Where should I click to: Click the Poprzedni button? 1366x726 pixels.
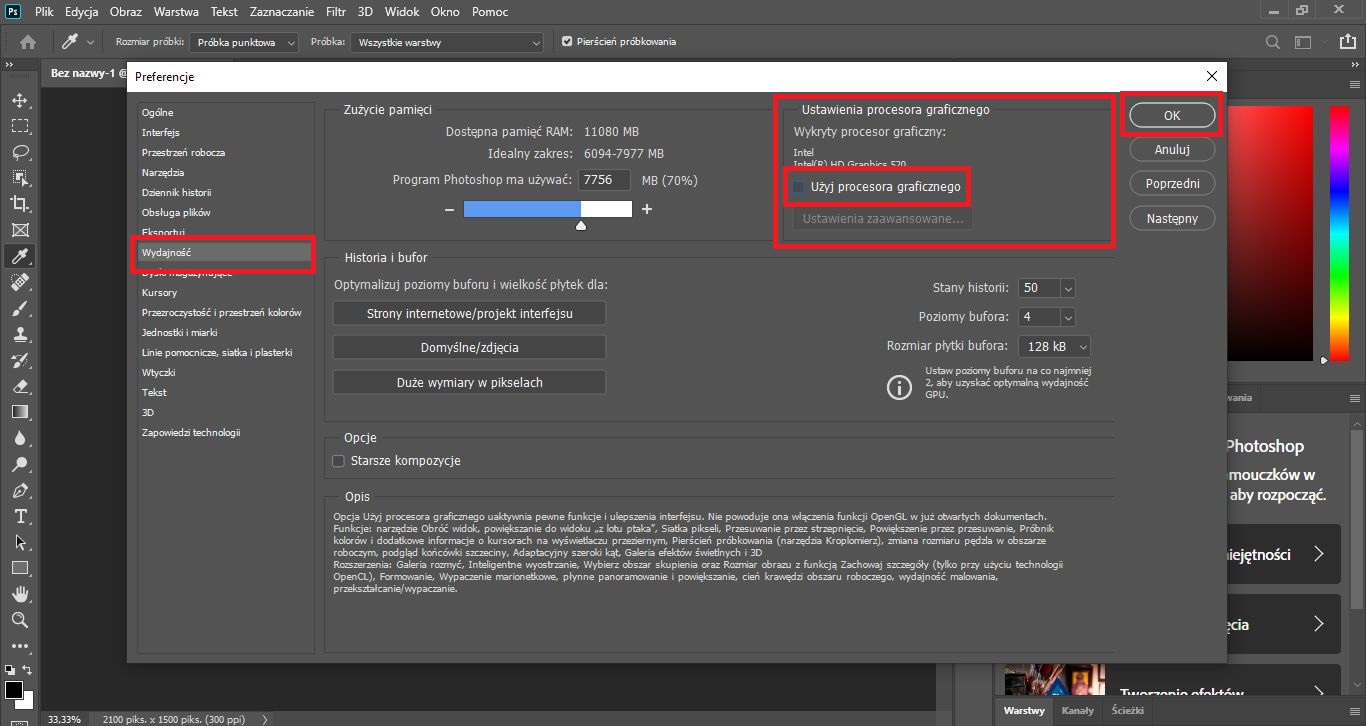[1172, 184]
